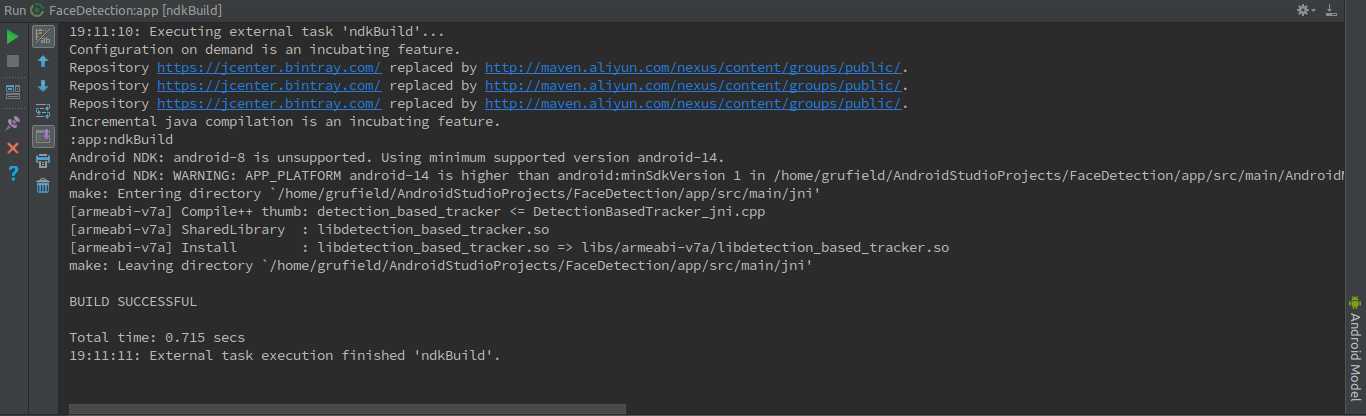Toggle scroll to end of console
Image resolution: width=1366 pixels, height=416 pixels.
[43, 136]
